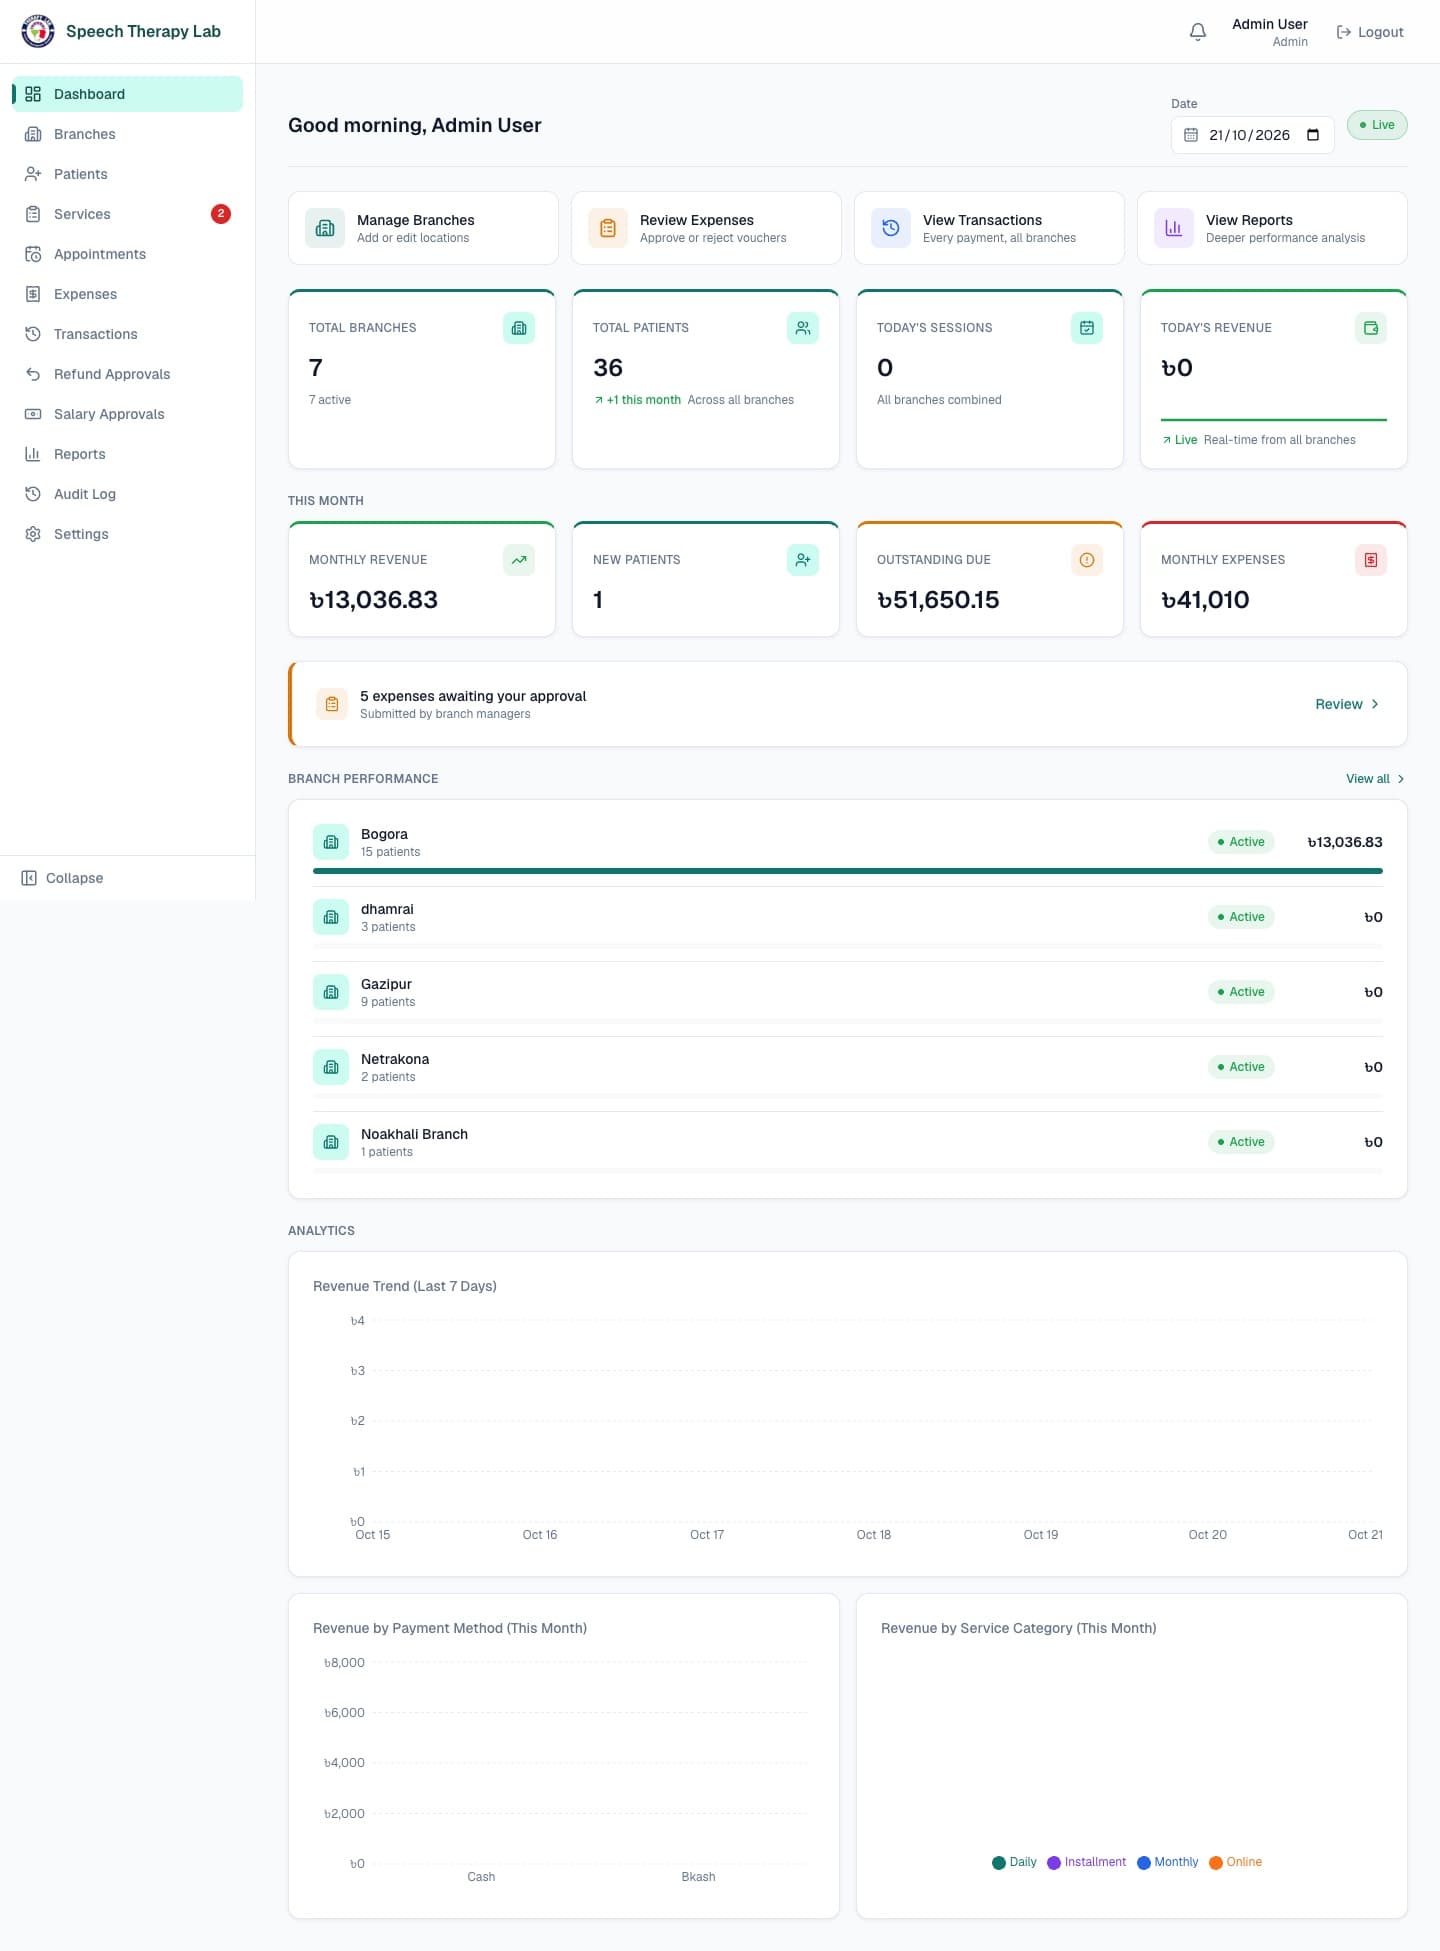The width and height of the screenshot is (1440, 1951).
Task: Toggle Online legend item
Action: tap(1235, 1862)
